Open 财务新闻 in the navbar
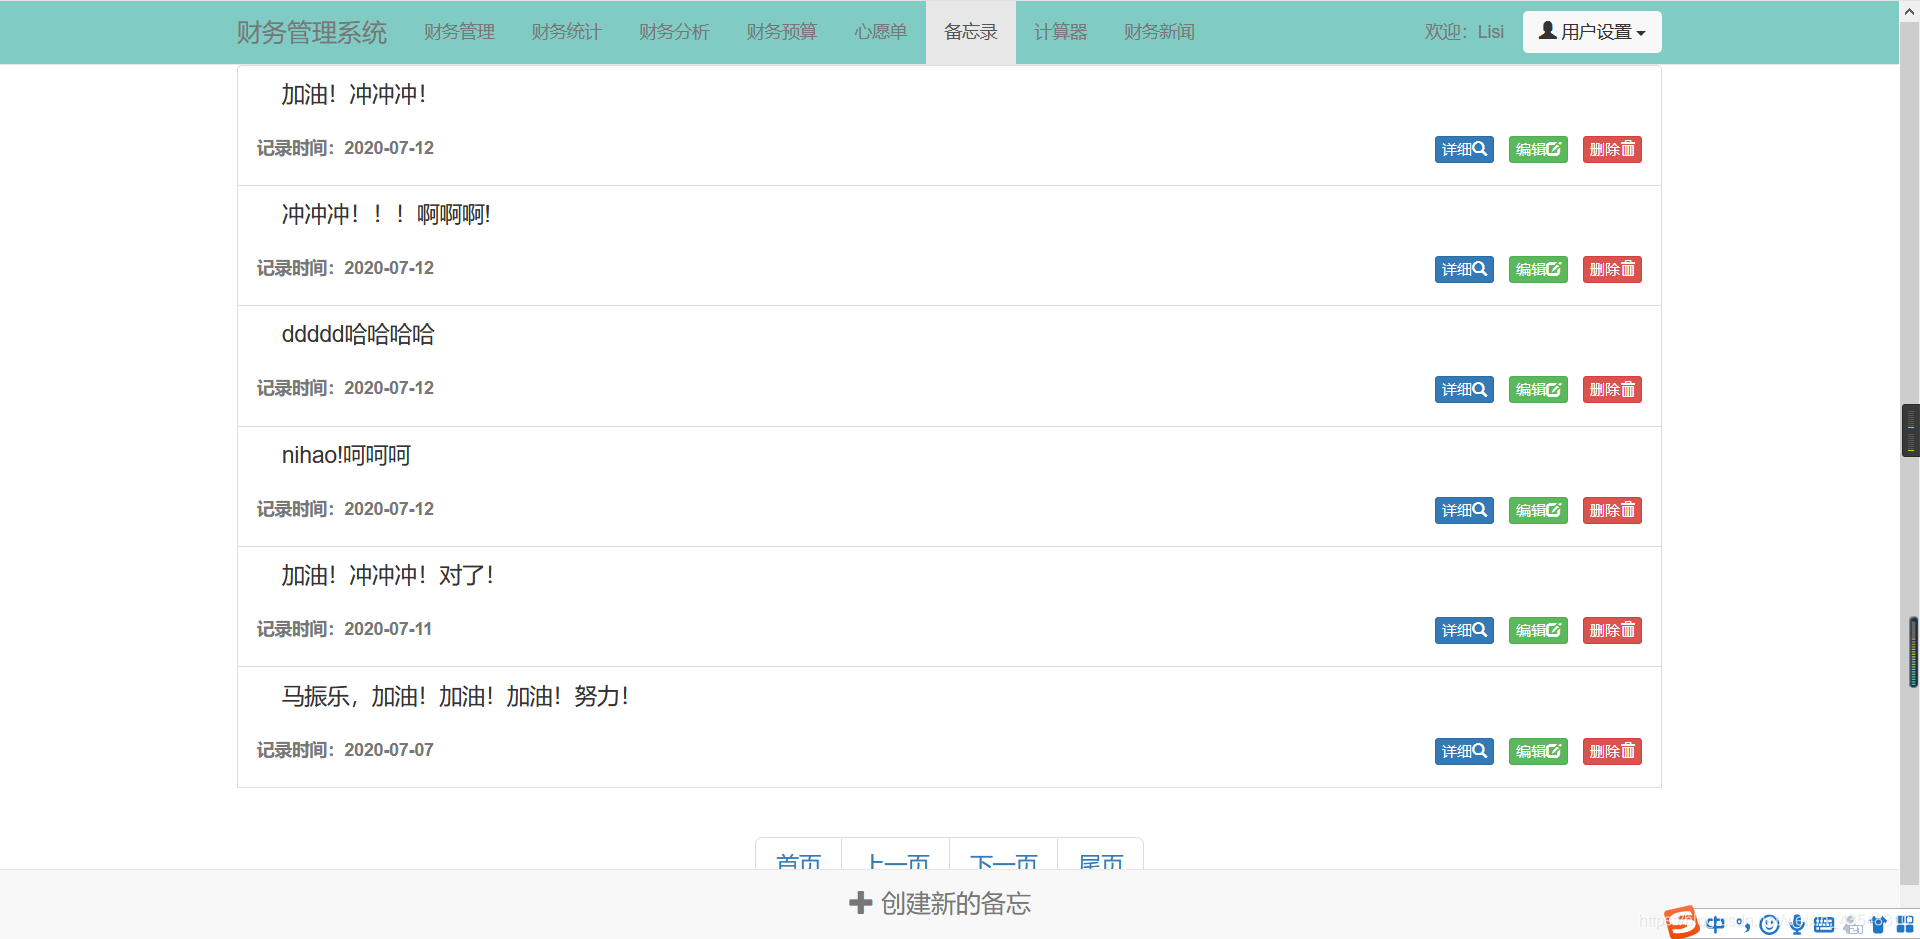This screenshot has height=939, width=1920. pyautogui.click(x=1159, y=32)
